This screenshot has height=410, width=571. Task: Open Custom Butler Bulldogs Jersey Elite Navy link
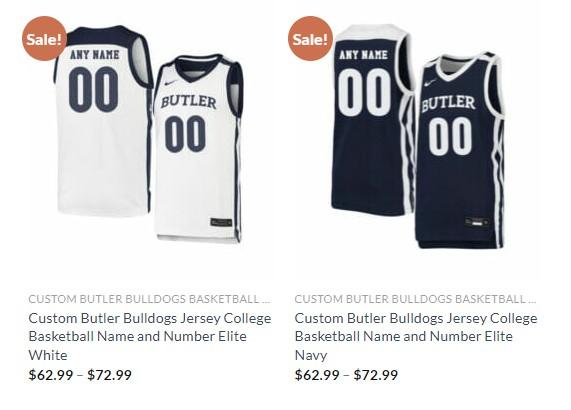416,336
